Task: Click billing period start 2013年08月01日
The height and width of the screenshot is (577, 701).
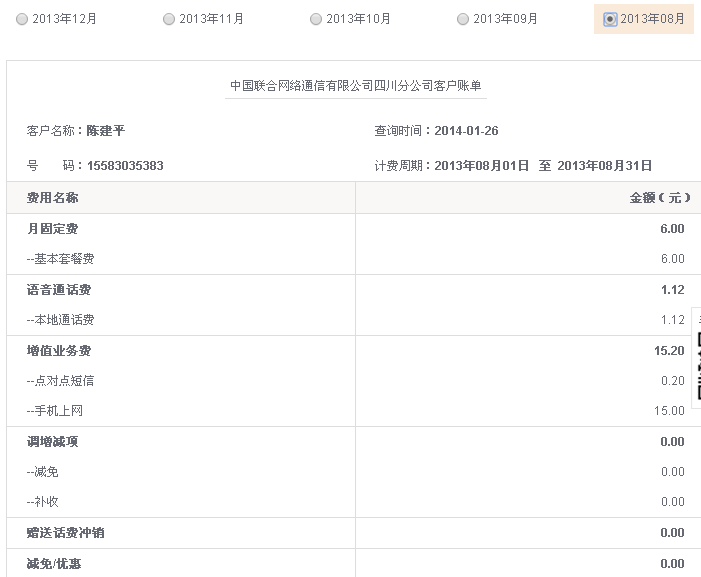Action: pyautogui.click(x=481, y=165)
